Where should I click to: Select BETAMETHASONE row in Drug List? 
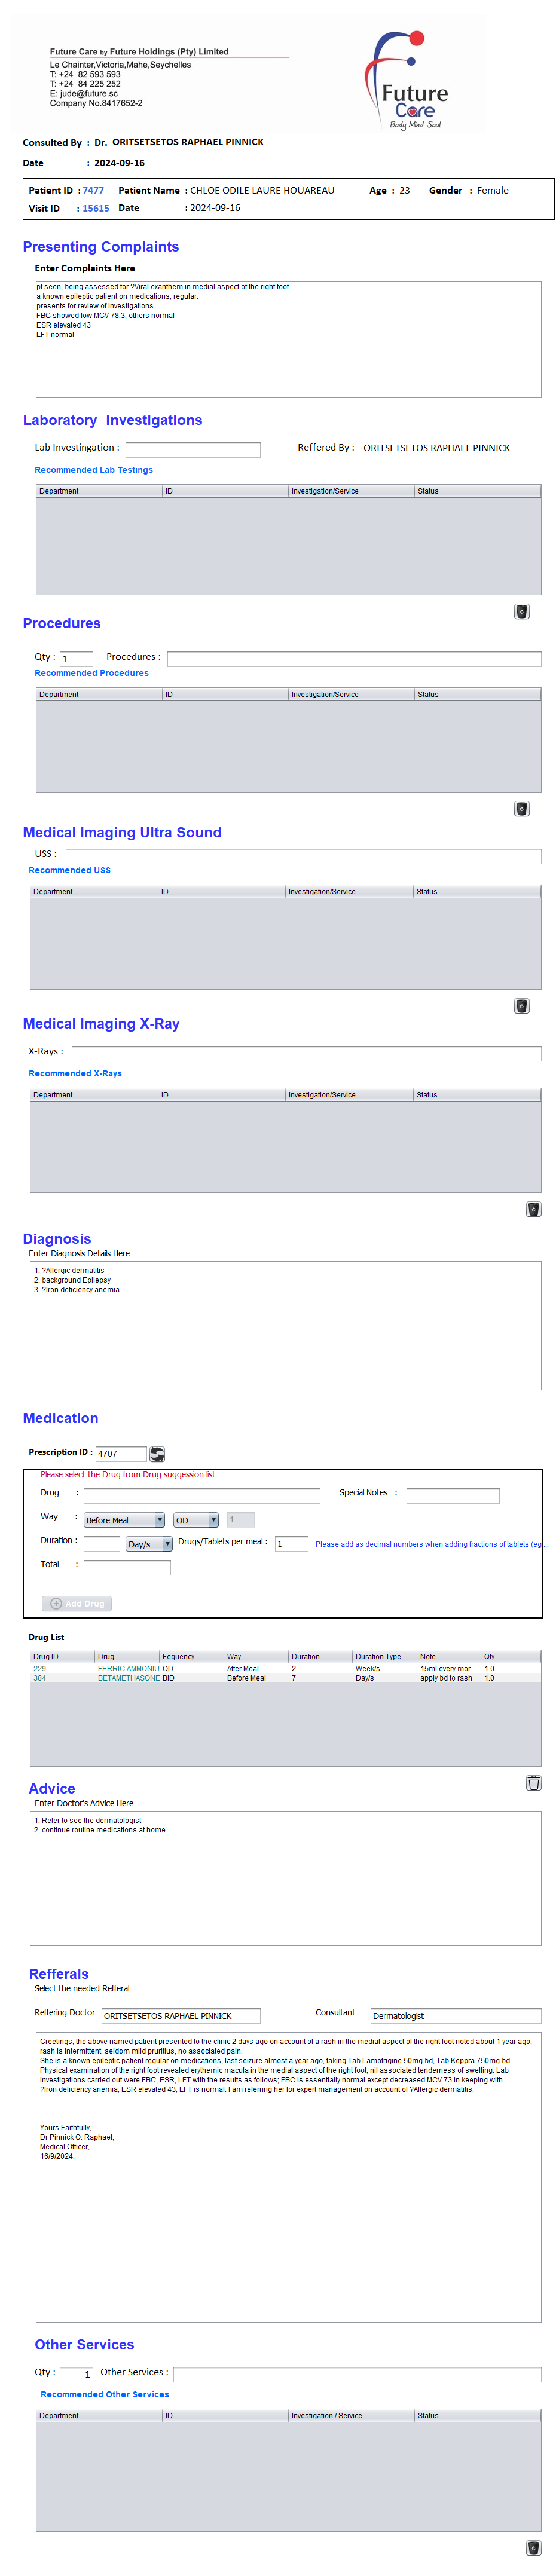(x=128, y=1678)
